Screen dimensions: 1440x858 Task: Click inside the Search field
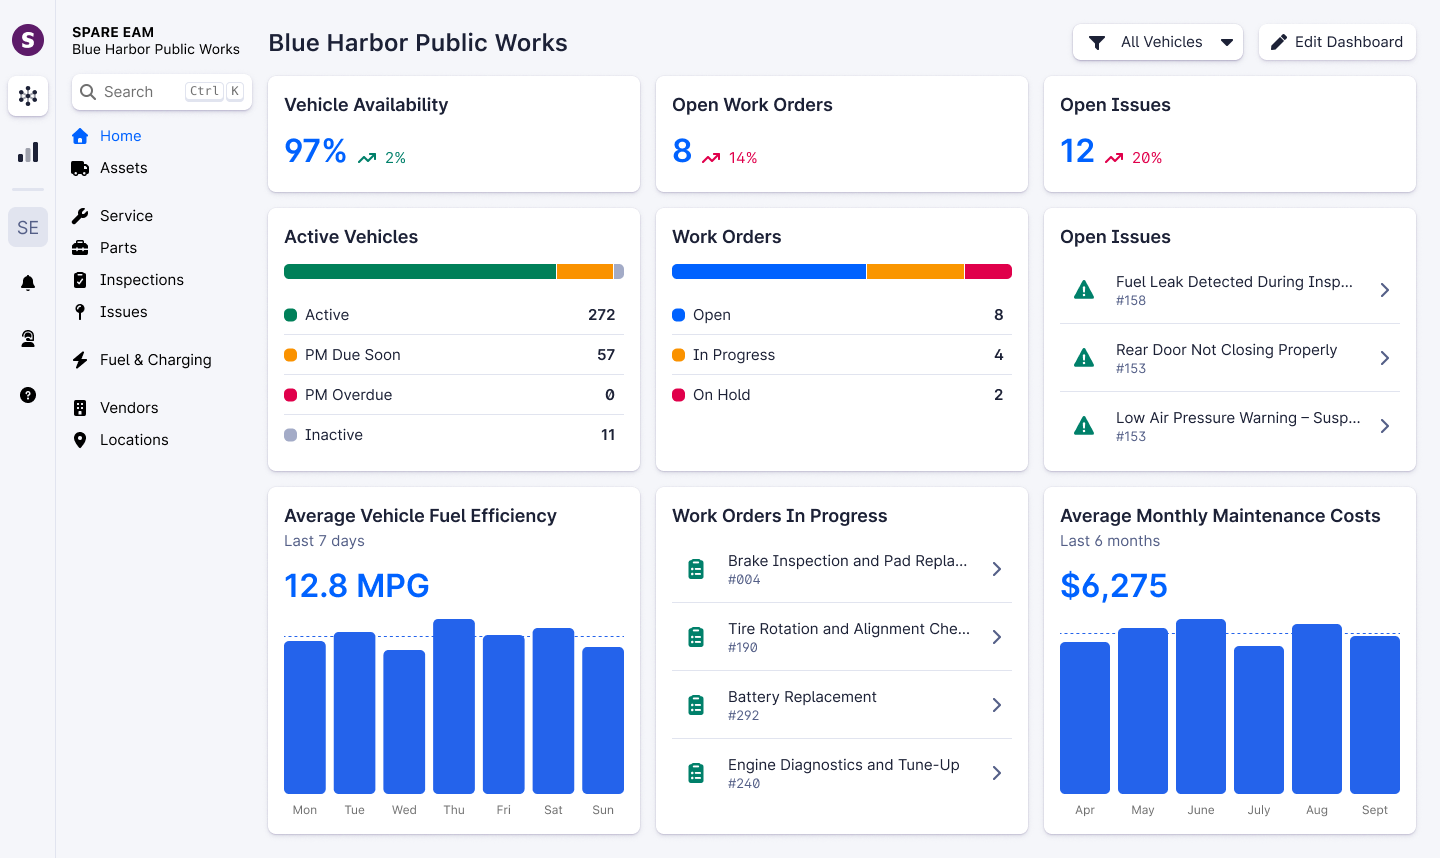[x=150, y=91]
